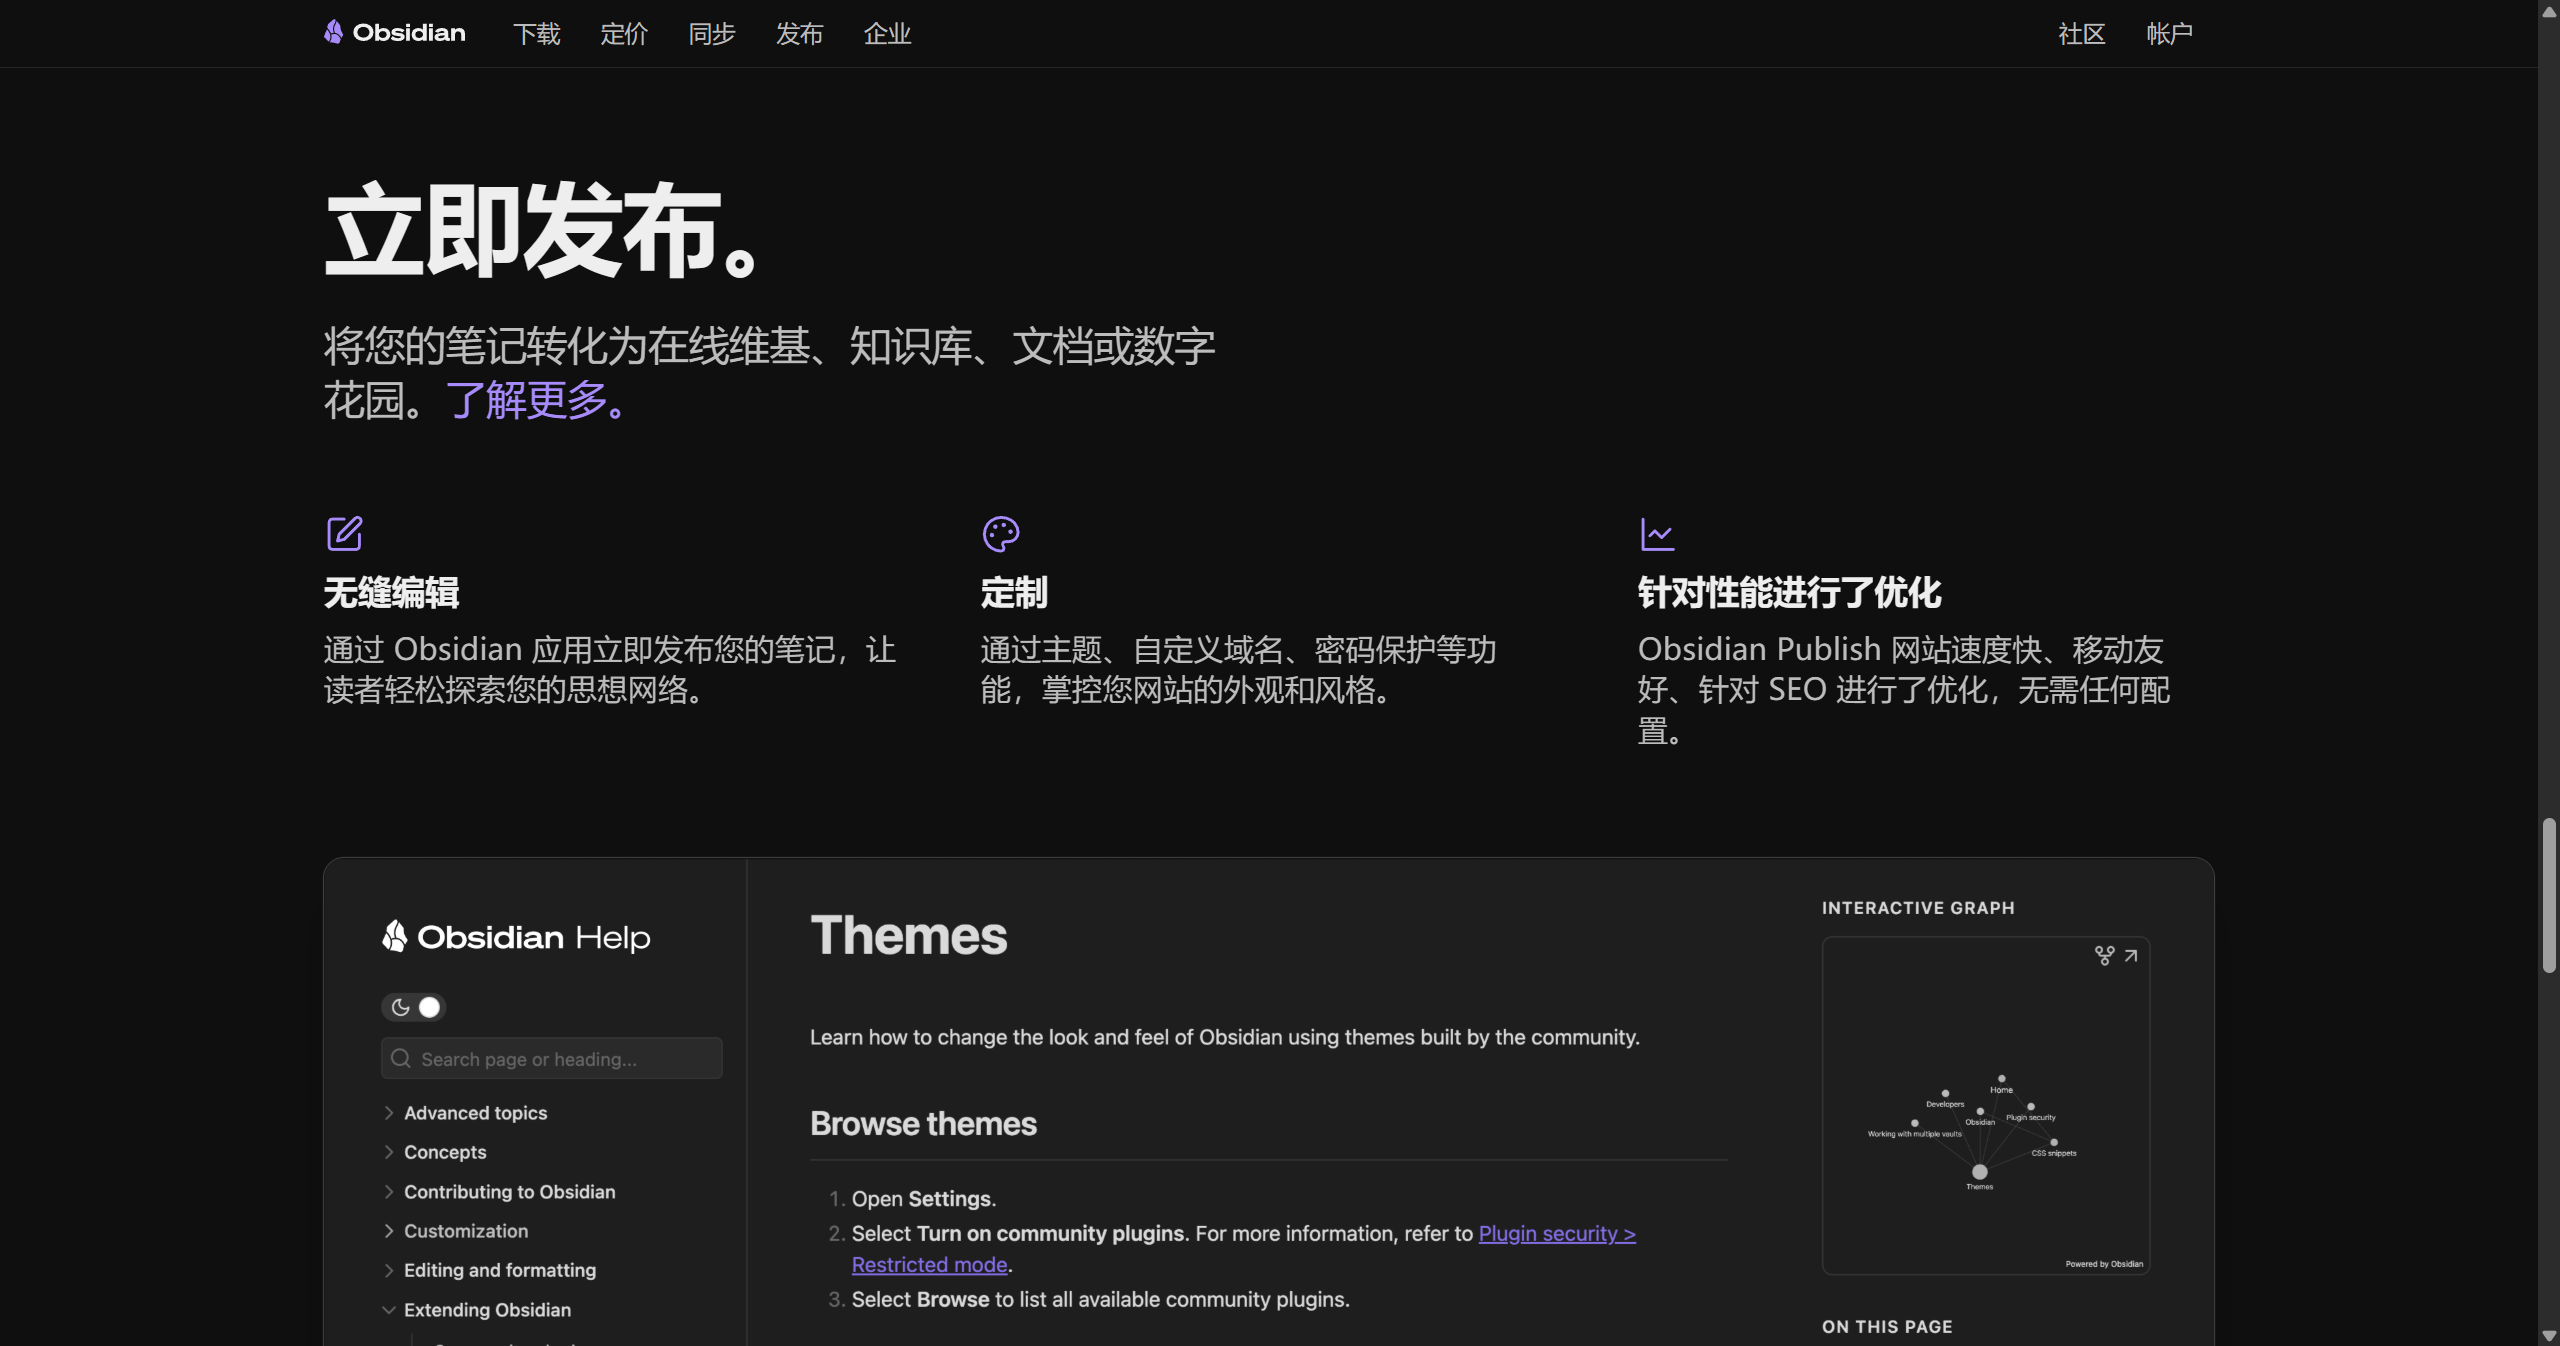Open the 企业 navigation item
Image resolution: width=2560 pixels, height=1346 pixels.
(887, 34)
